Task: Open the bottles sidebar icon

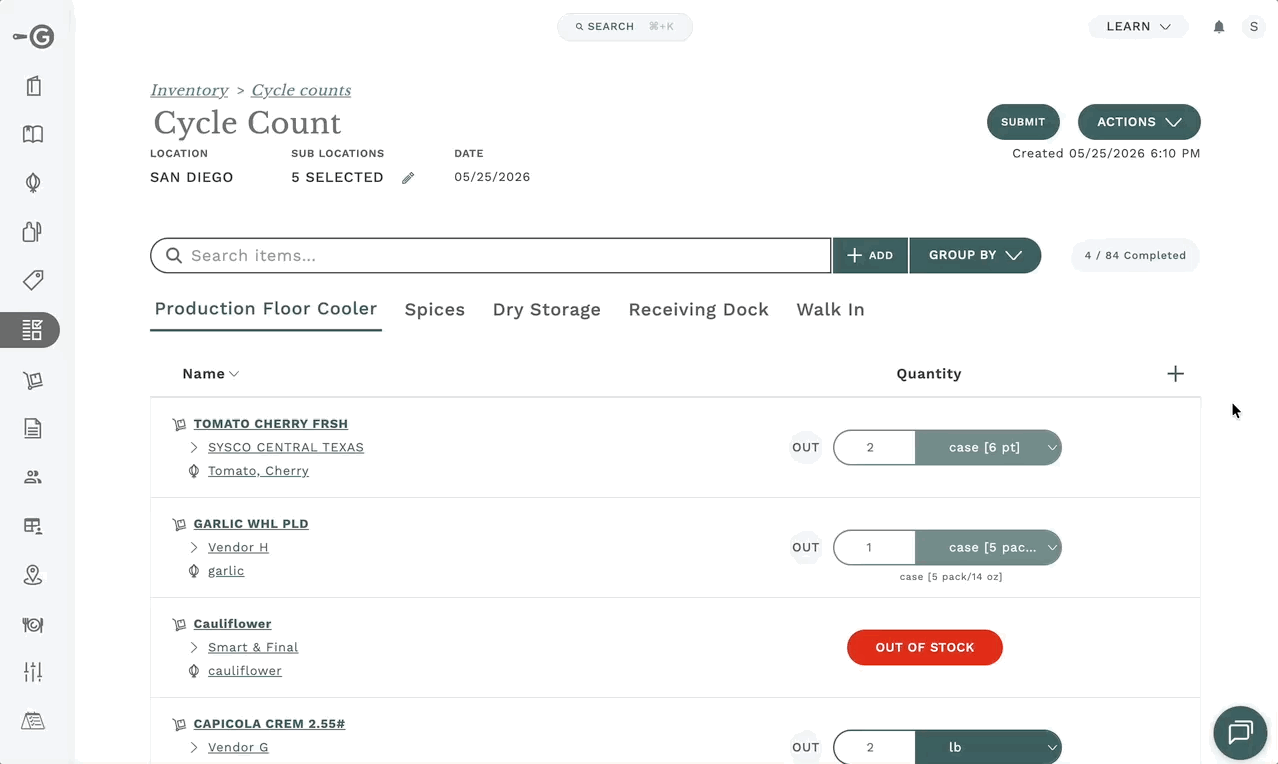Action: tap(33, 232)
